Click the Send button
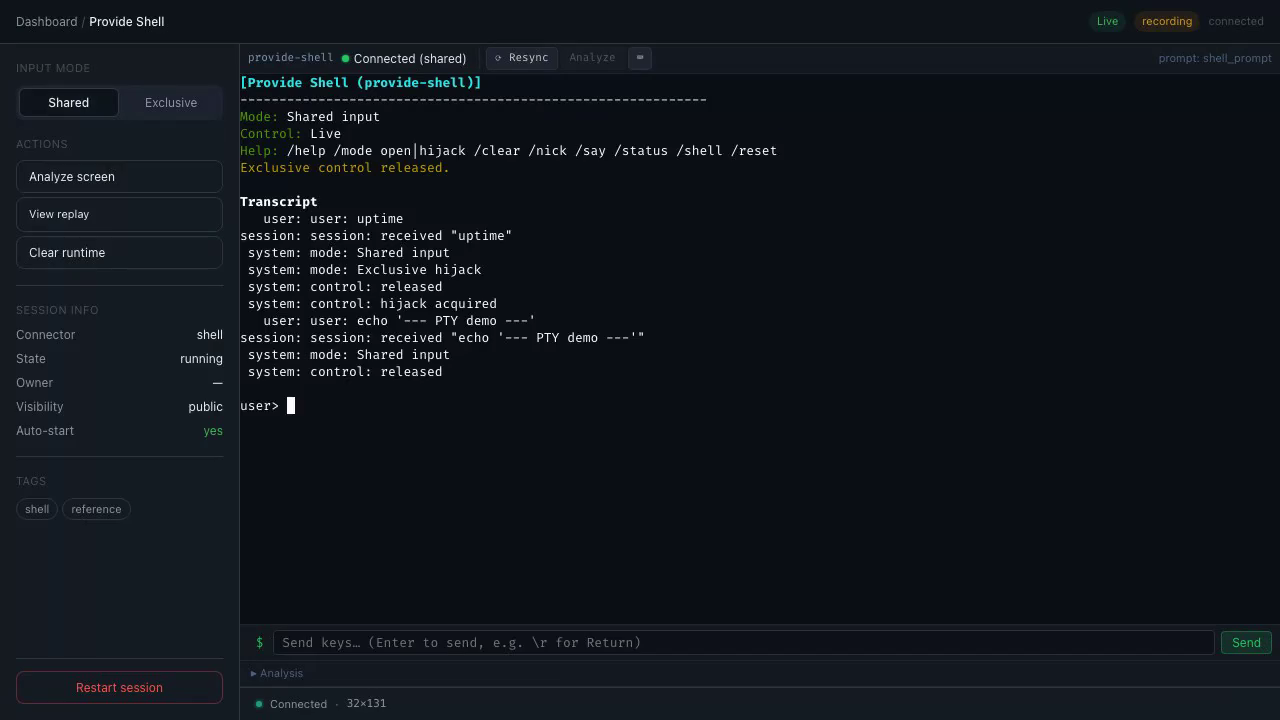The image size is (1280, 720). [x=1246, y=643]
